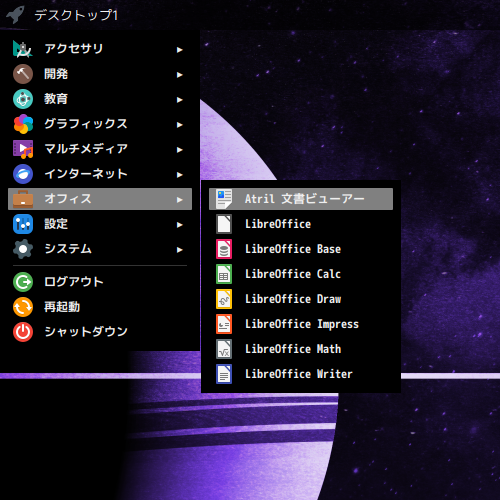Click the シャットダウン label

(x=86, y=332)
